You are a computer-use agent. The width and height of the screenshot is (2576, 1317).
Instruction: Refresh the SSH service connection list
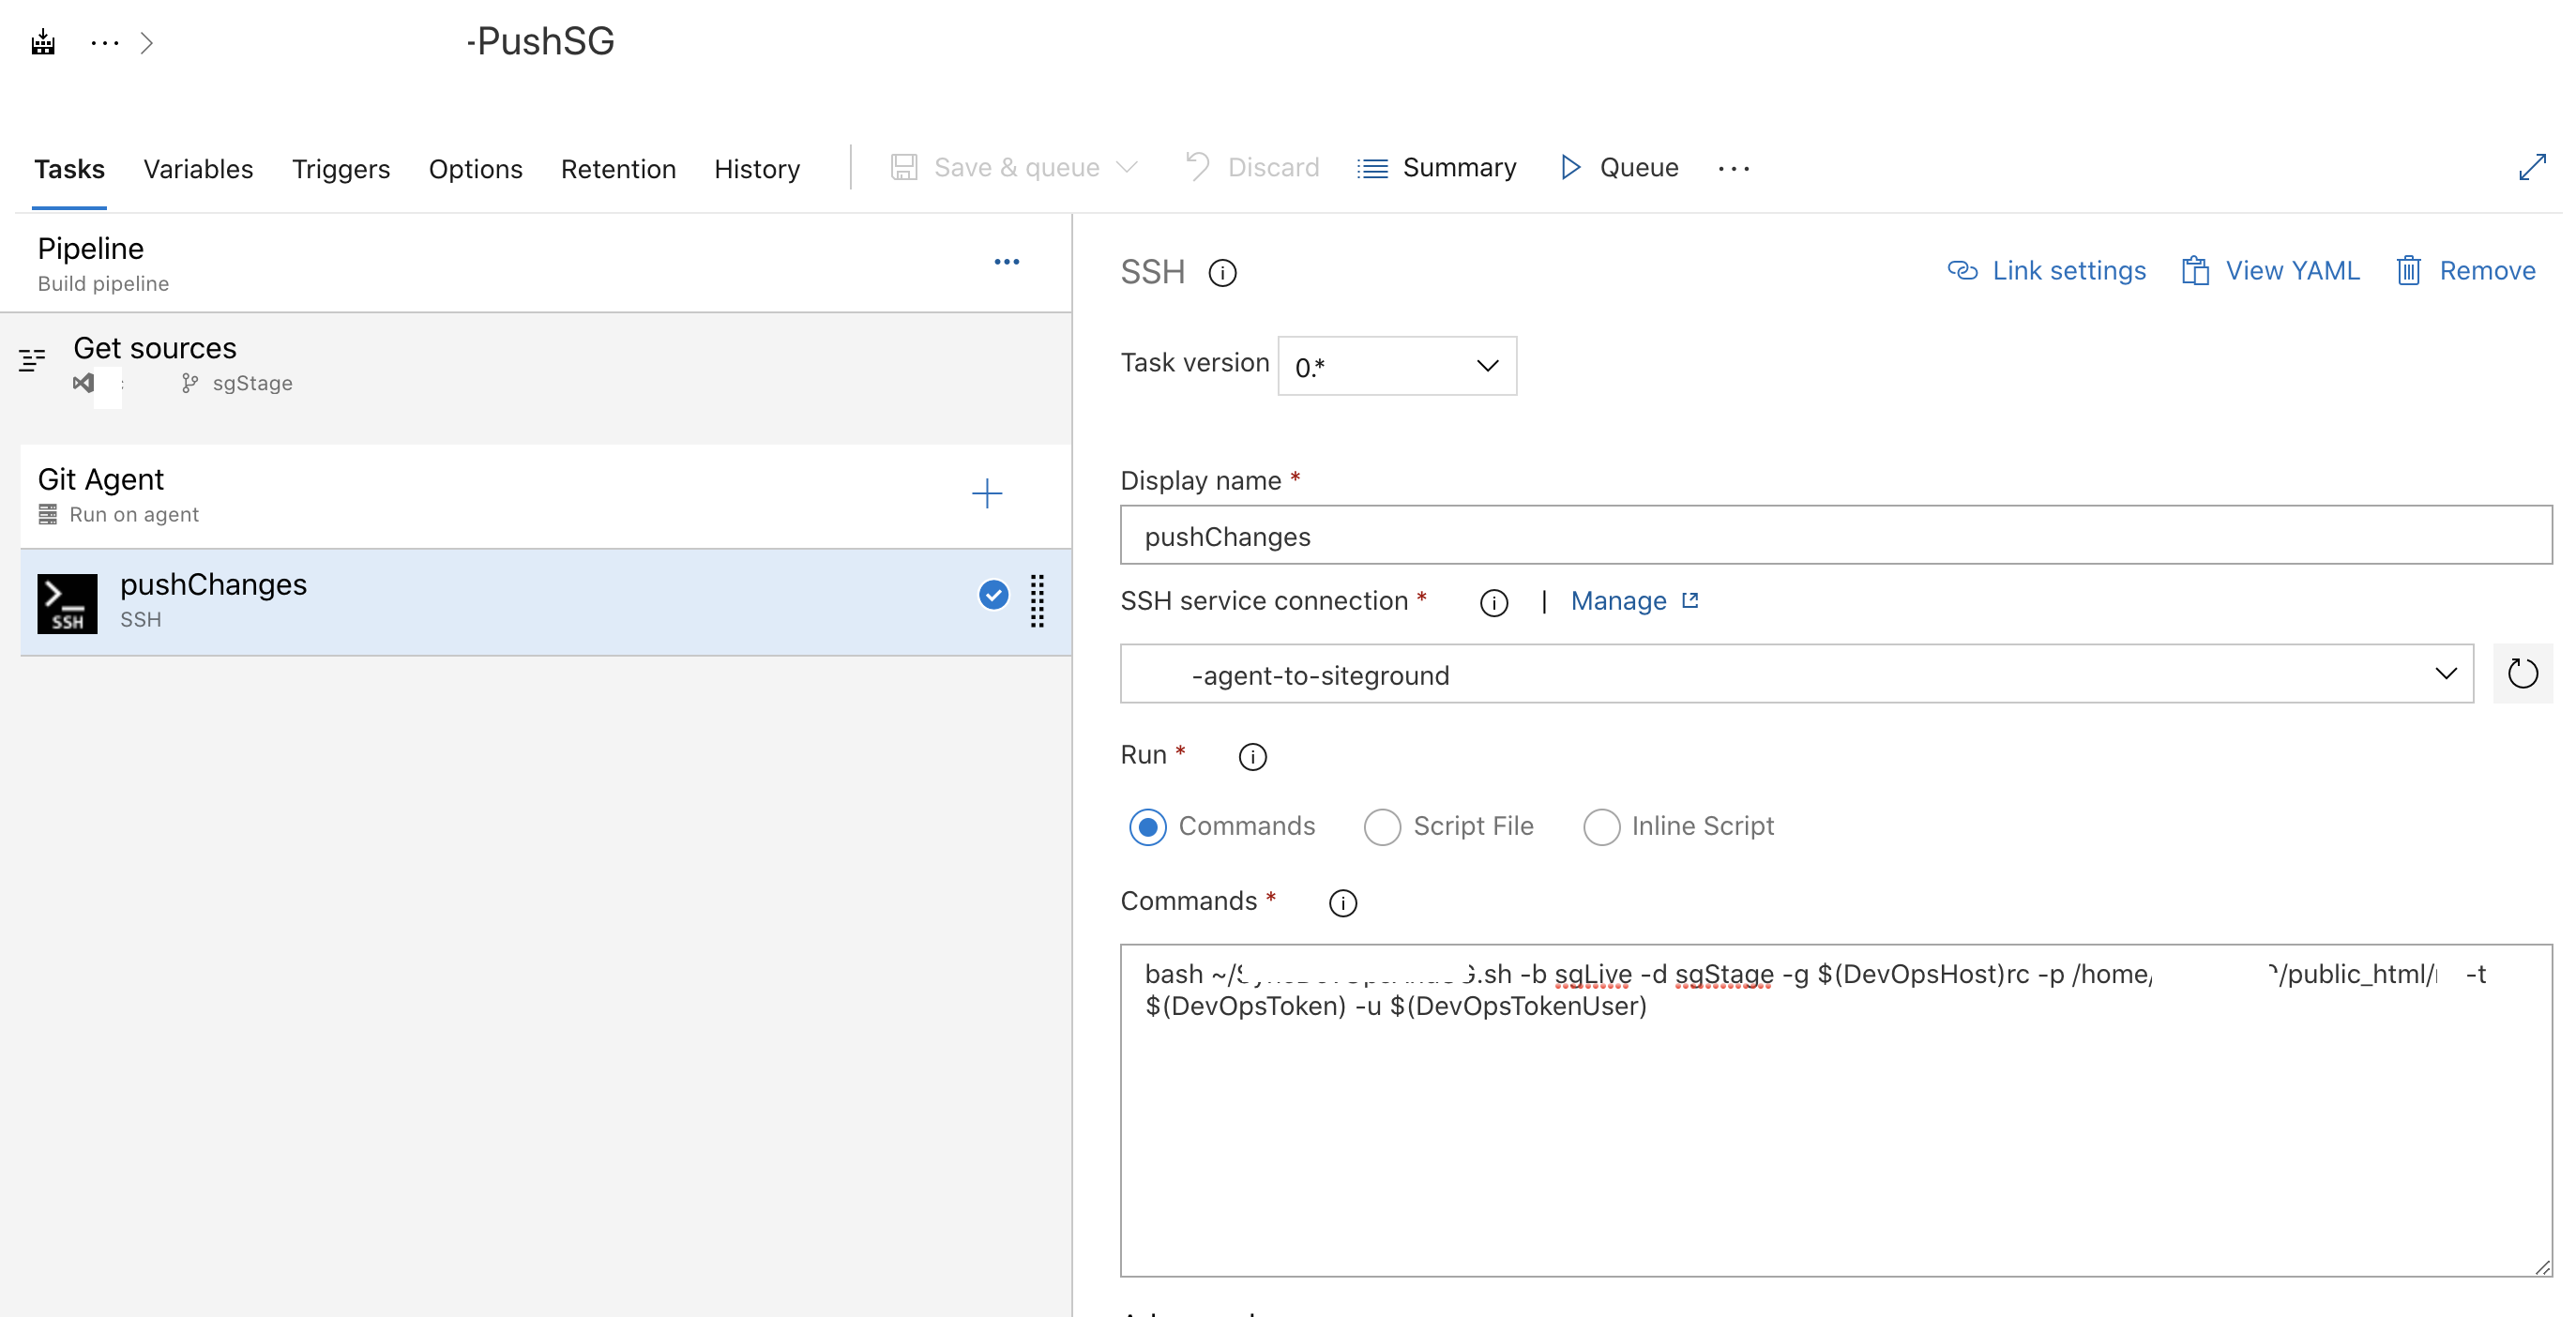[x=2521, y=674]
